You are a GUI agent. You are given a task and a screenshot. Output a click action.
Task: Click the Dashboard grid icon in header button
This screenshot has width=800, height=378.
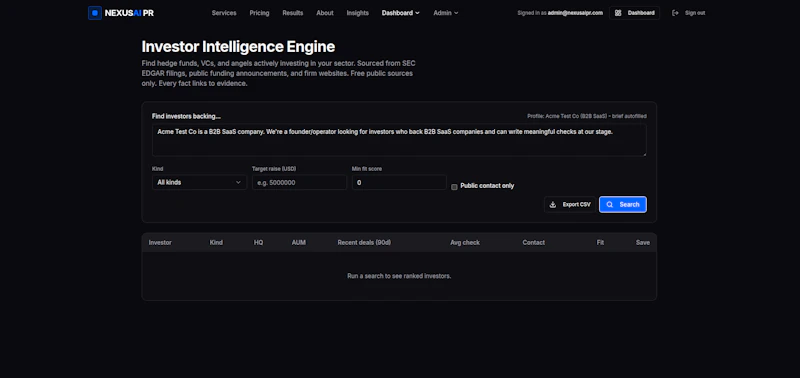(618, 13)
